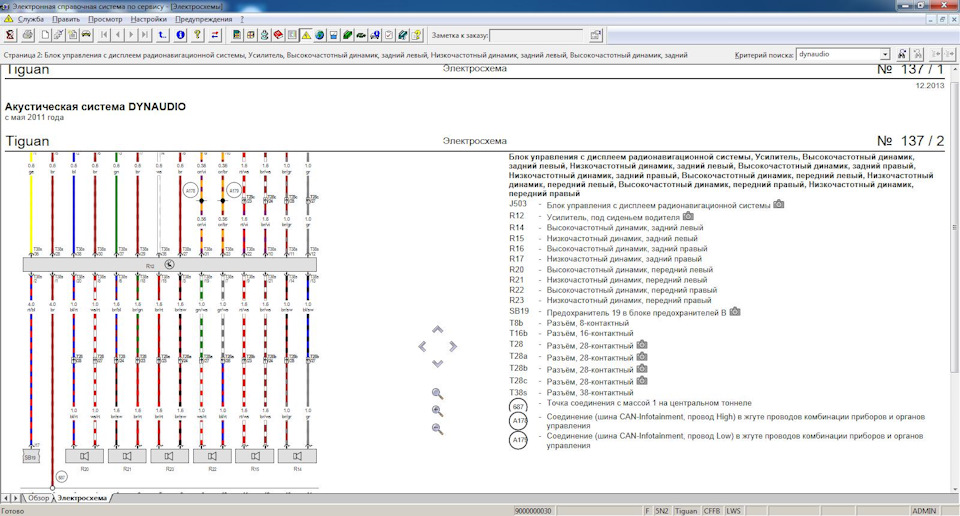Click the A179 connection circle in the diagram

coord(234,190)
